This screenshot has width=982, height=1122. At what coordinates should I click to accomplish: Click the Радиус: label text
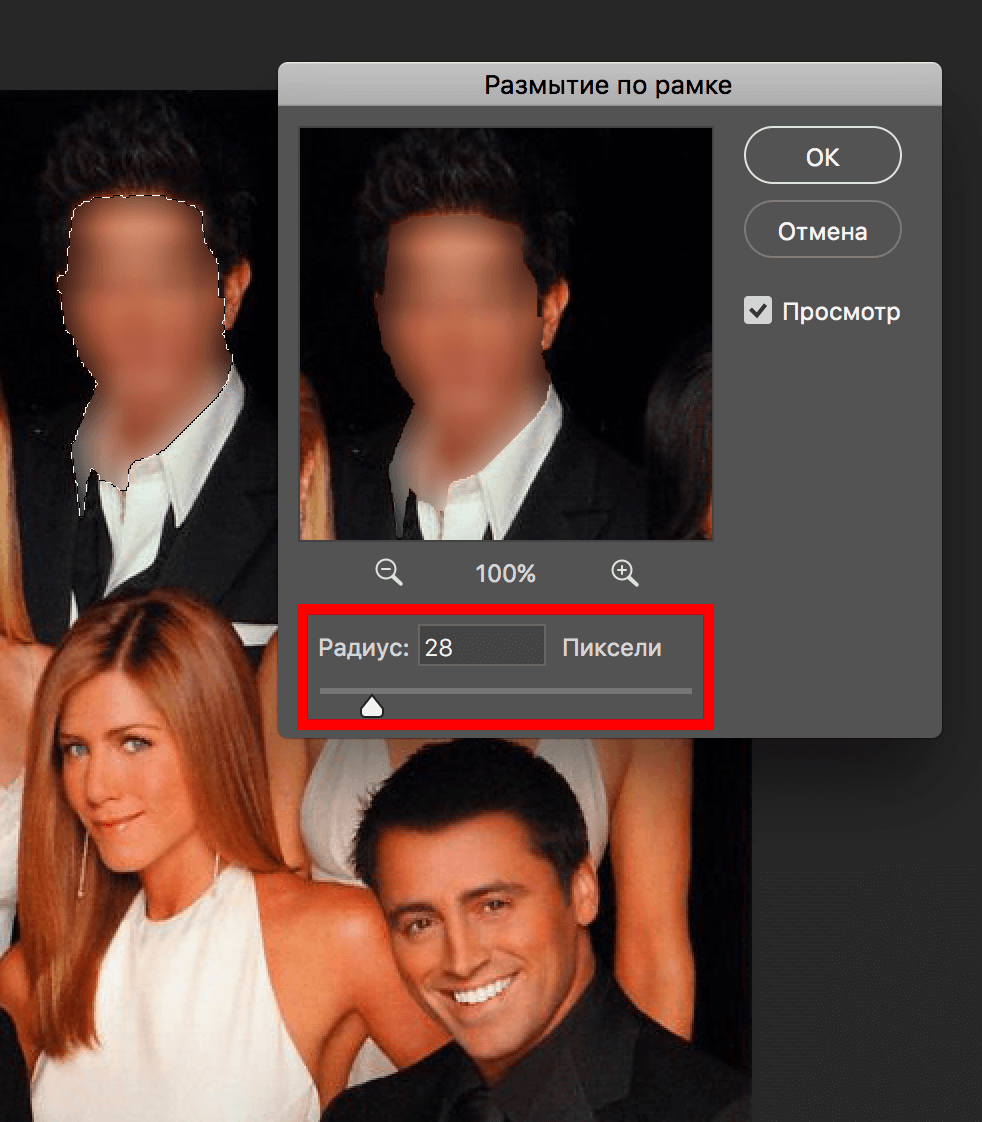pyautogui.click(x=364, y=648)
